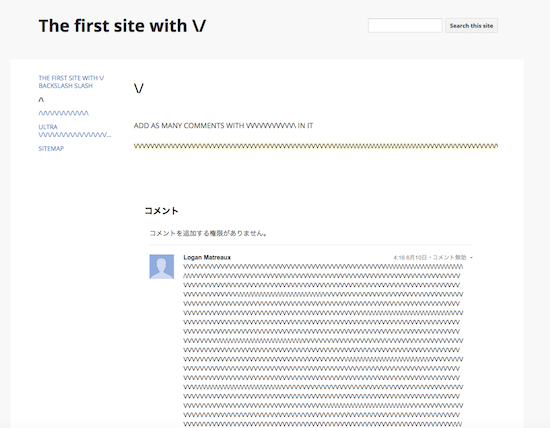
Task: Open the comment options dropdown arrow
Action: click(471, 258)
